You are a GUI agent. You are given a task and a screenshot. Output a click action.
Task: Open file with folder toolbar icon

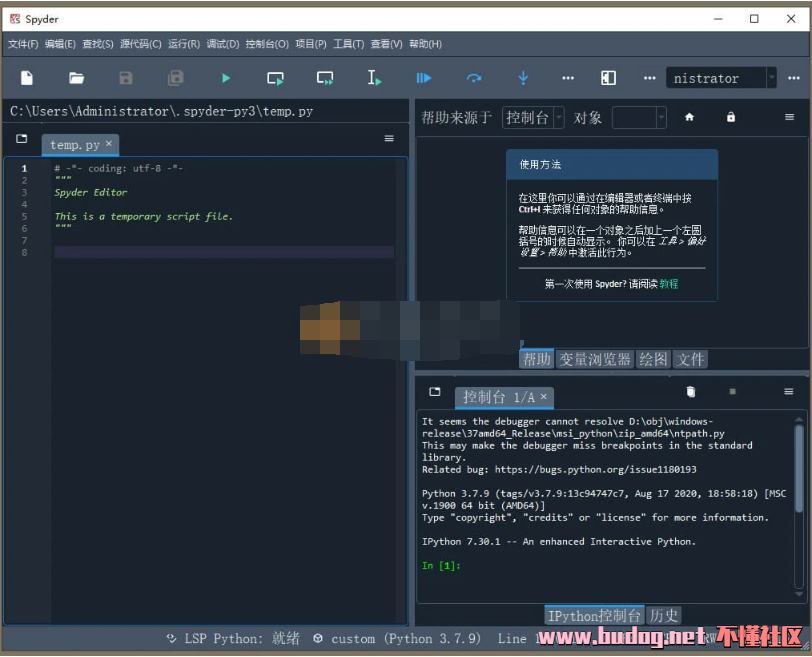tap(76, 78)
